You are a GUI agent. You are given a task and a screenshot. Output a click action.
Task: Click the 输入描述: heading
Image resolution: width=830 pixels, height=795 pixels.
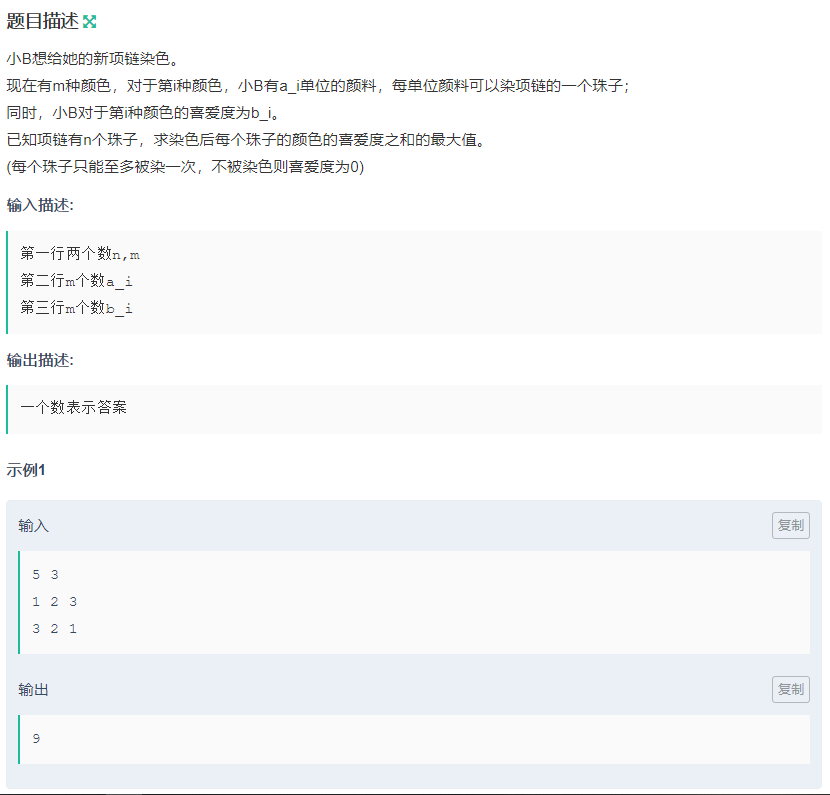[x=40, y=205]
